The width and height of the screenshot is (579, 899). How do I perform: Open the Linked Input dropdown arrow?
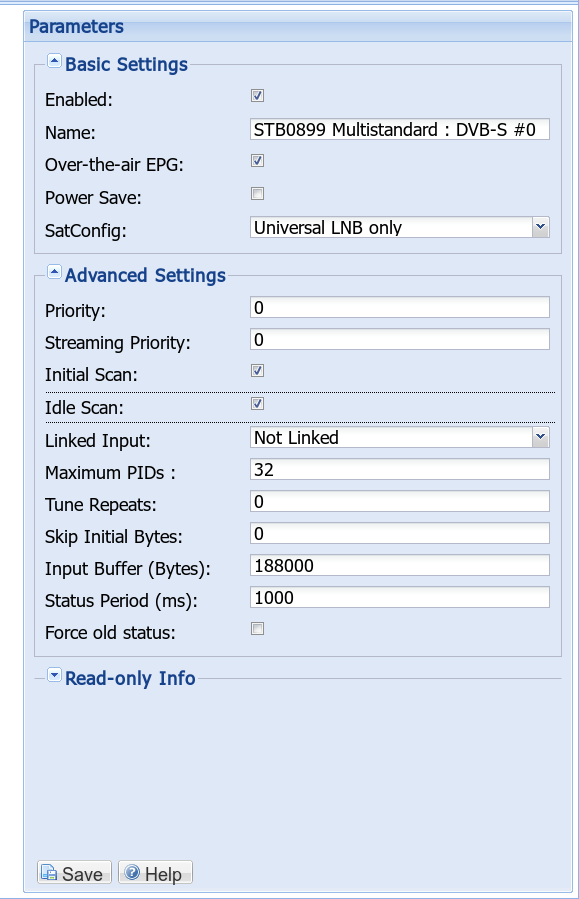coord(541,437)
